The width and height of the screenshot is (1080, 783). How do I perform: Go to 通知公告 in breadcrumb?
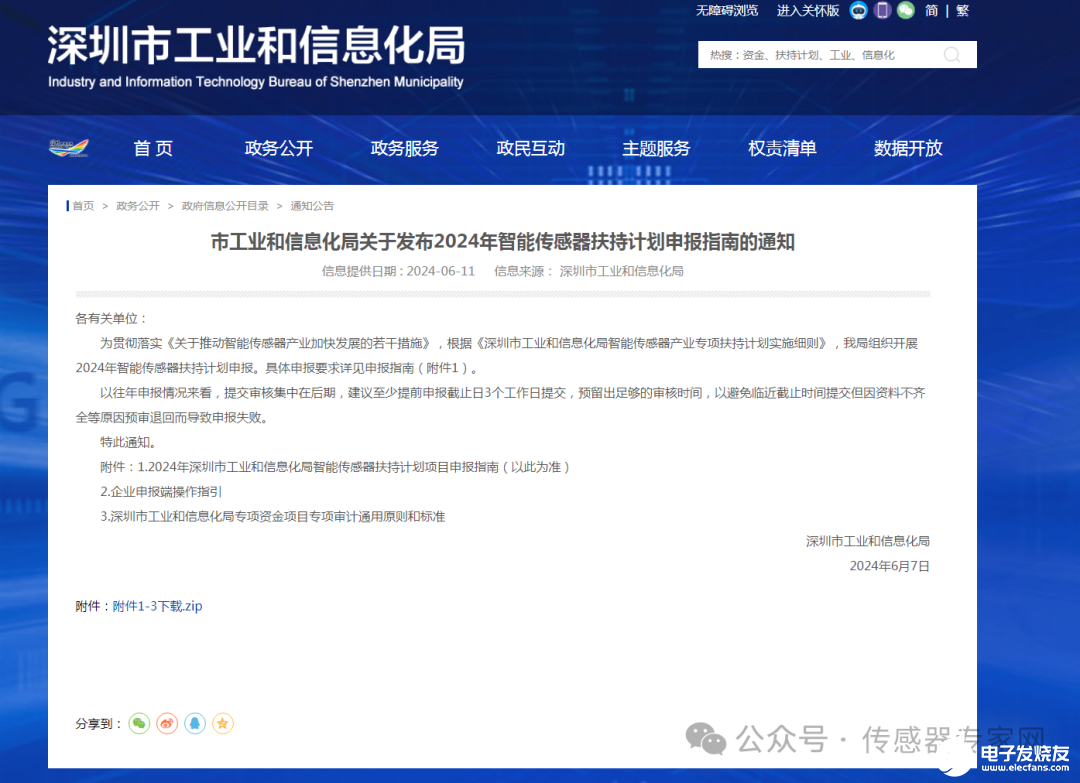pos(312,206)
